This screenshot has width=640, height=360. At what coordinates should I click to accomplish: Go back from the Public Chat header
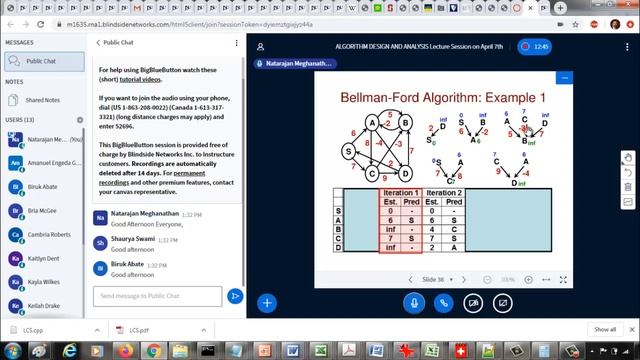pos(115,42)
